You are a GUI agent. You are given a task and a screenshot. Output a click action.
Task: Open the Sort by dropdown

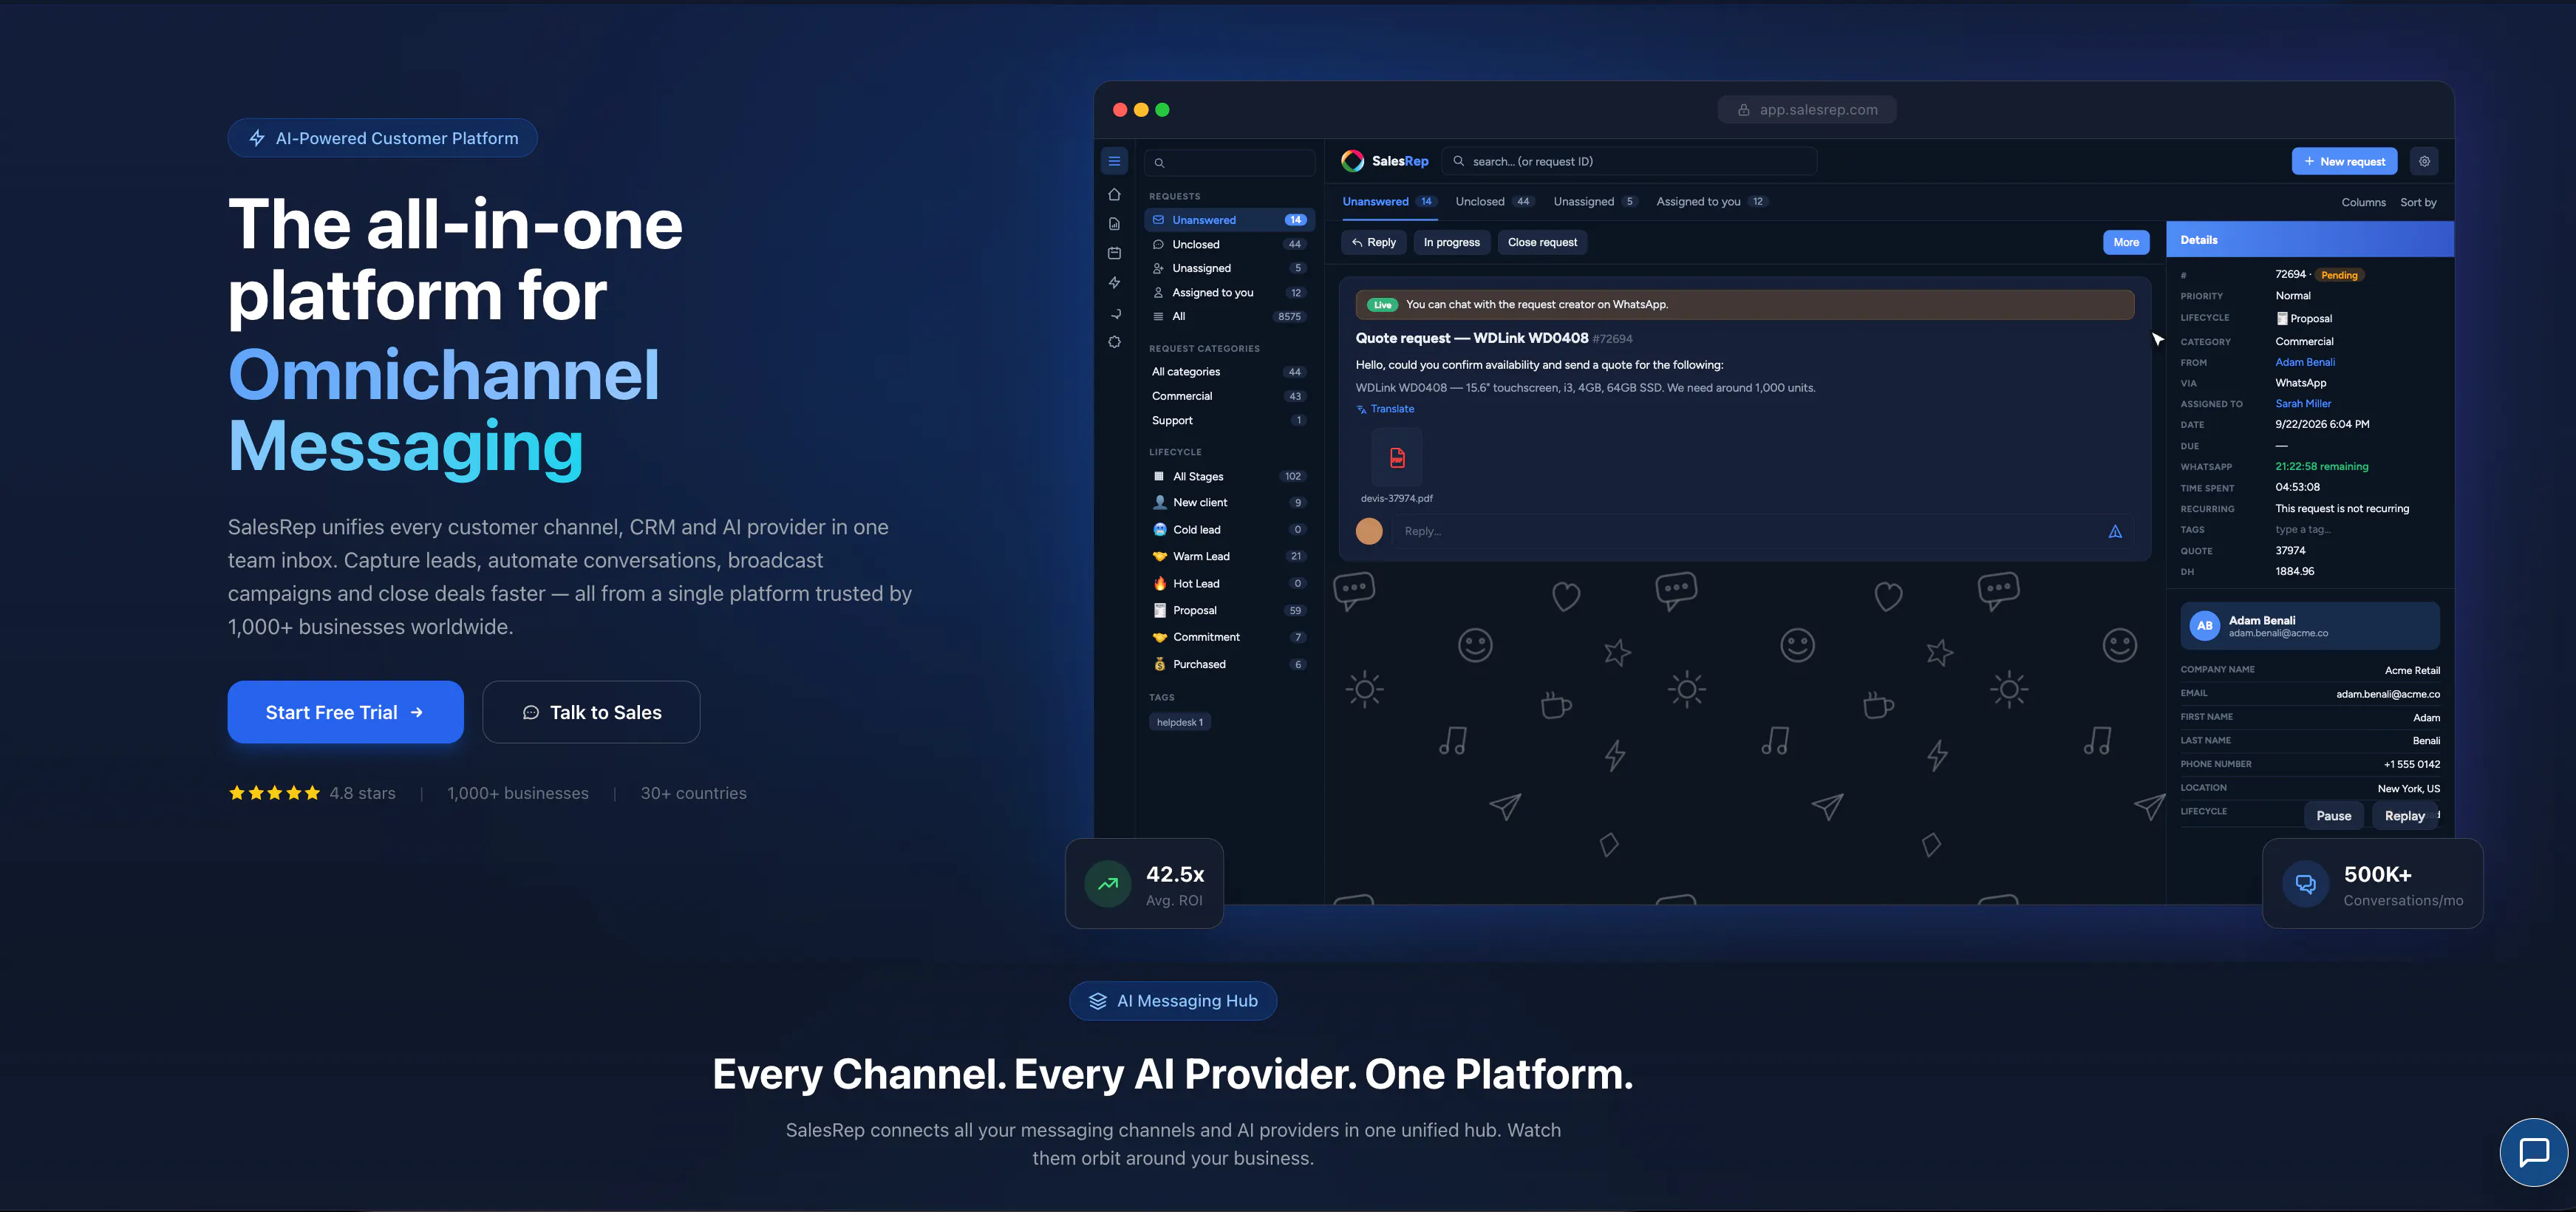(2418, 203)
